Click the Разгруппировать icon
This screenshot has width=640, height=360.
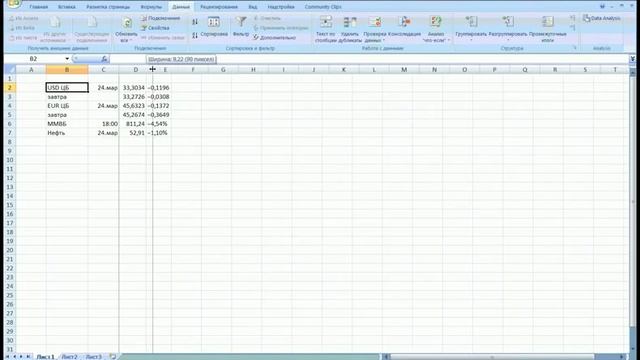(x=508, y=22)
